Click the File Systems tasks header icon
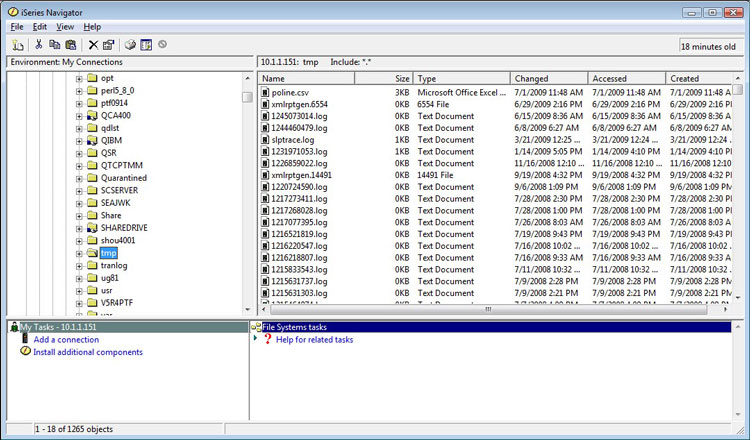 [256, 327]
